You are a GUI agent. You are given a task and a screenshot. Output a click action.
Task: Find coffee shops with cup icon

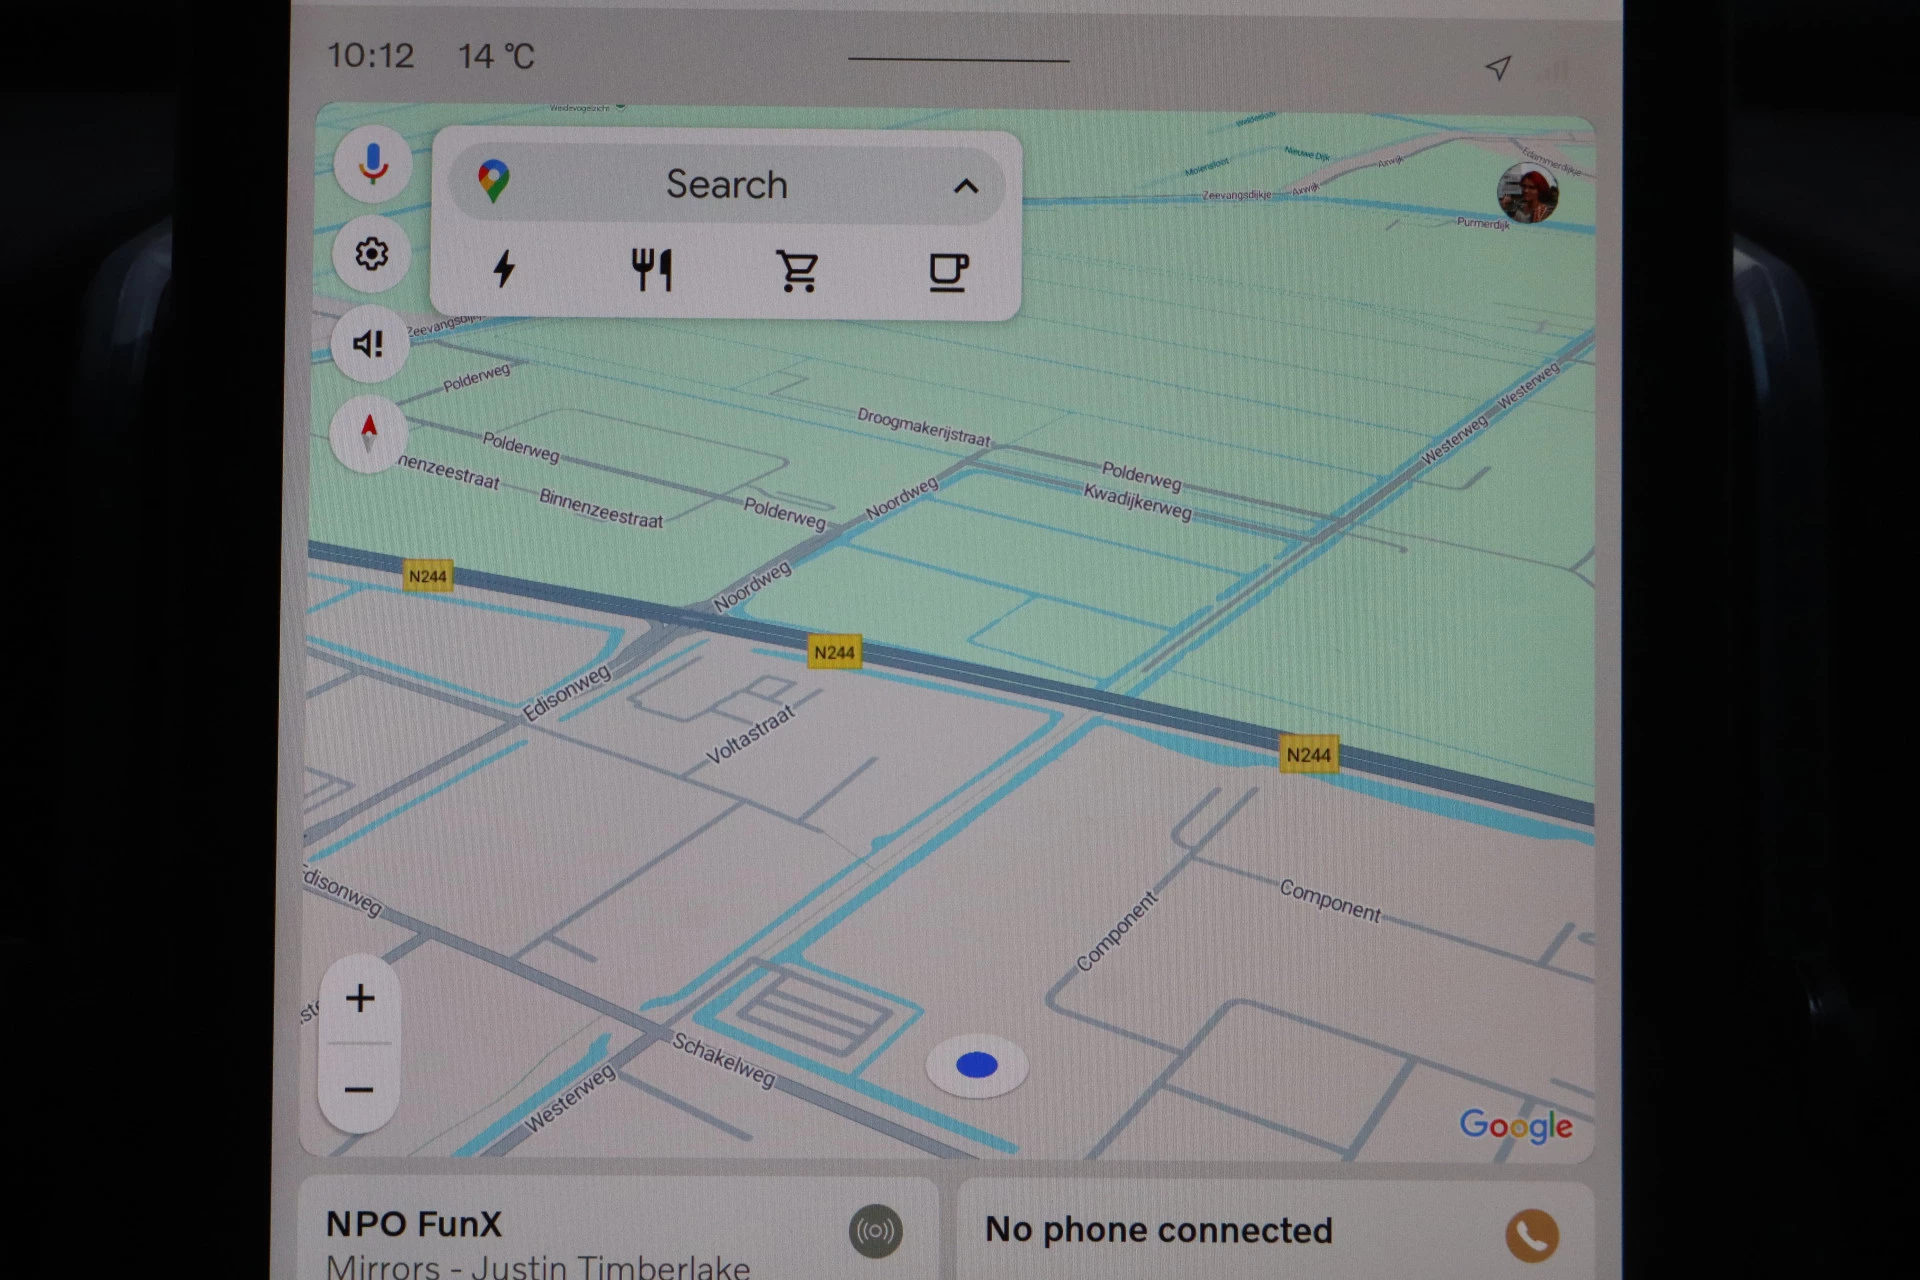947,271
